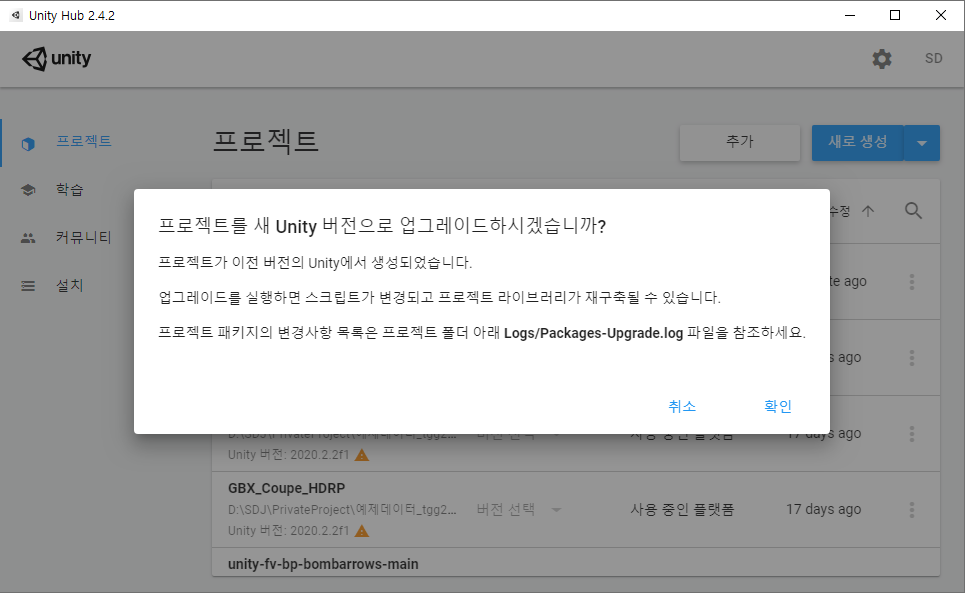The image size is (965, 593).
Task: Open 버전 선택 dropdown for GBX_Coupe_HDRP
Action: click(x=519, y=509)
